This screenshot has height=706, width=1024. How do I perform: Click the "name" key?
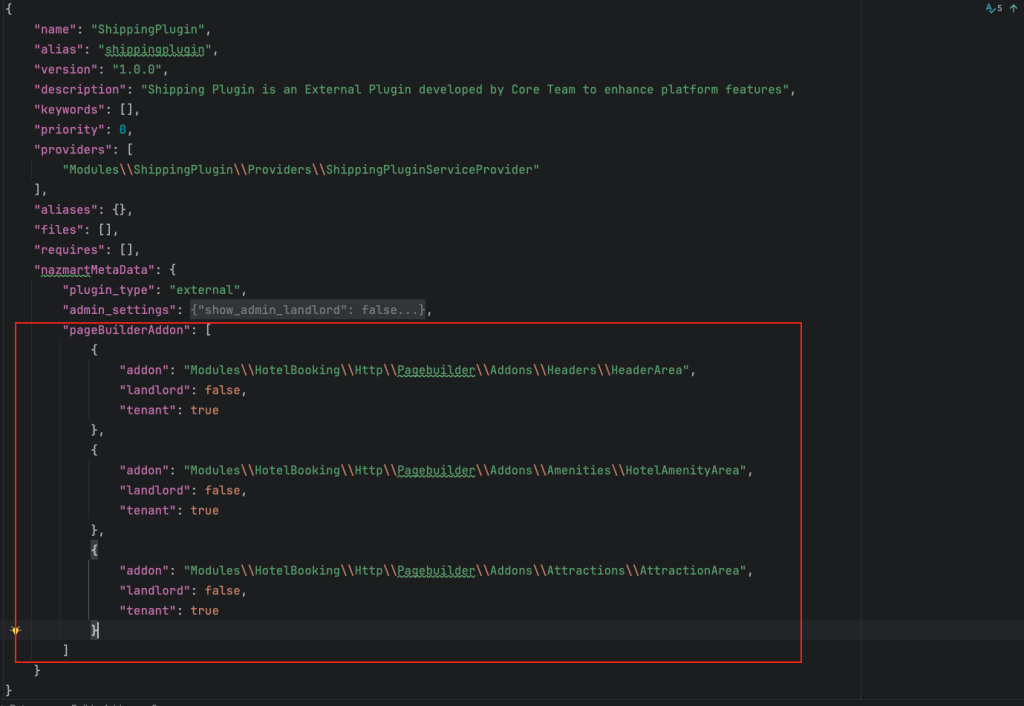coord(56,29)
